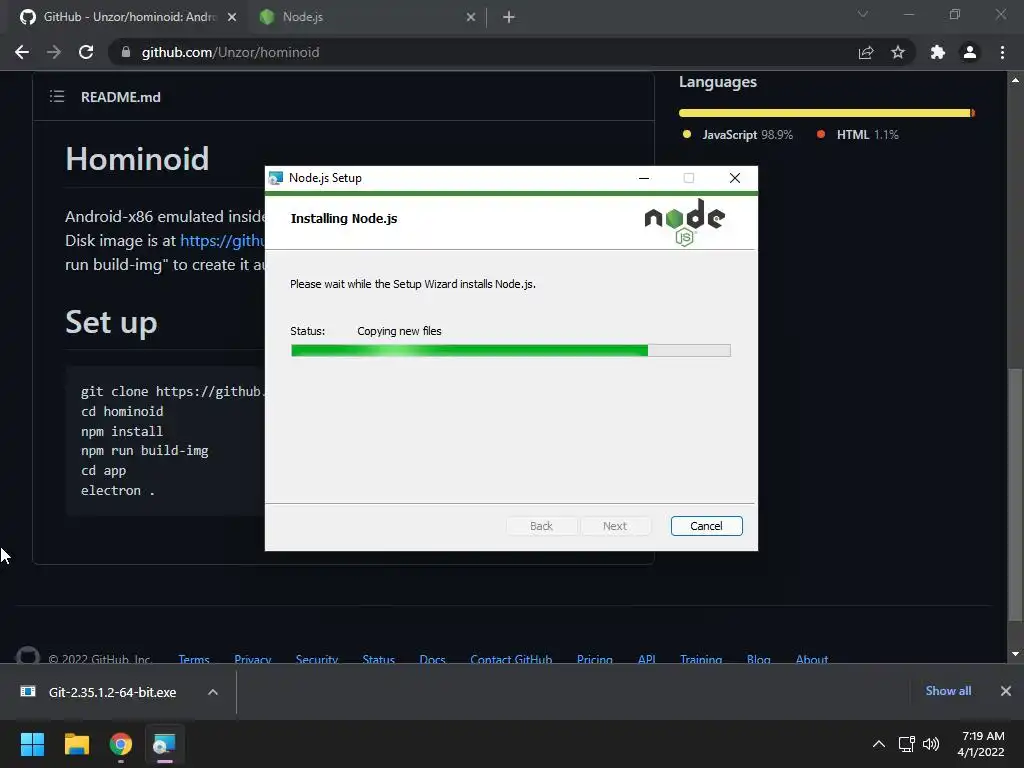The width and height of the screenshot is (1024, 768).
Task: Click the page vertical scrollbar
Action: click(x=1015, y=494)
